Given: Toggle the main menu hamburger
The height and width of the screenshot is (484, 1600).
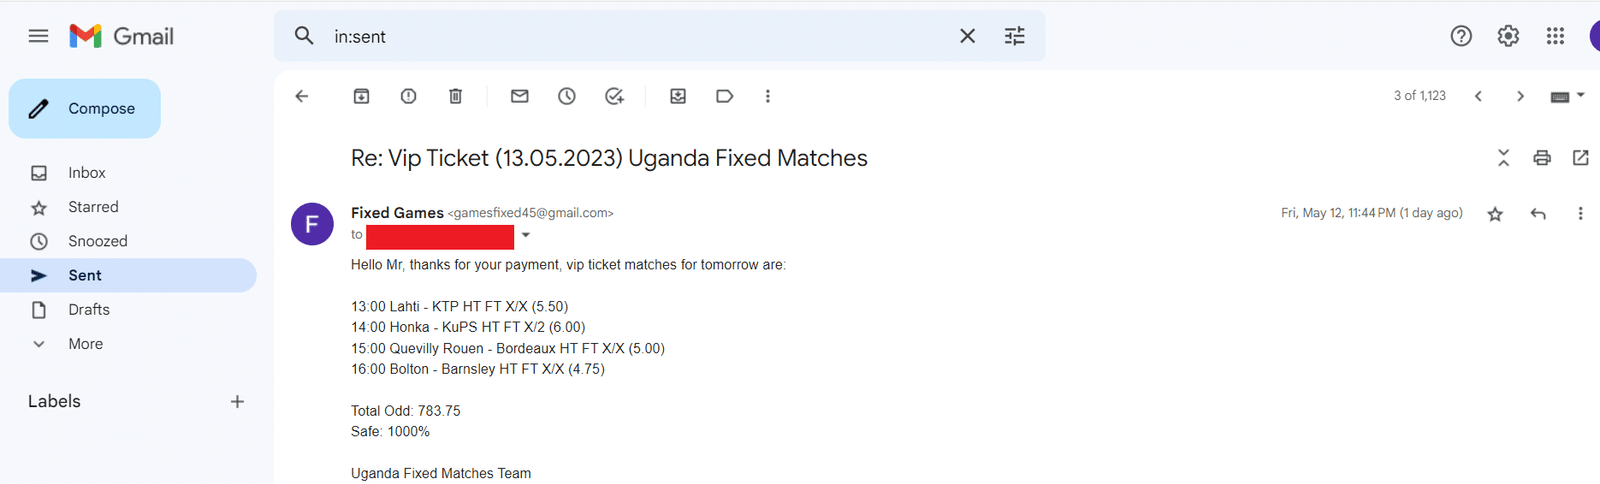Looking at the screenshot, I should [x=39, y=36].
